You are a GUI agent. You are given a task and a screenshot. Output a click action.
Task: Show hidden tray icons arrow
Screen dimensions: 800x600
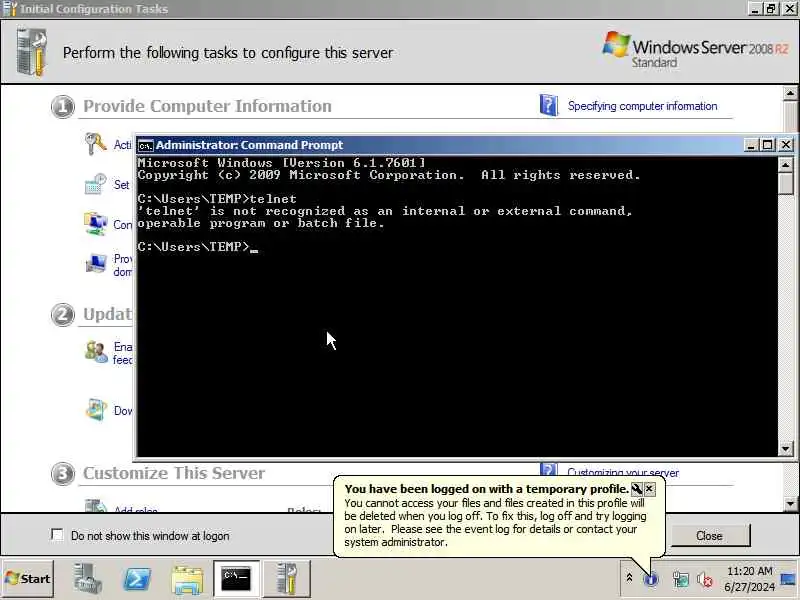tap(629, 578)
